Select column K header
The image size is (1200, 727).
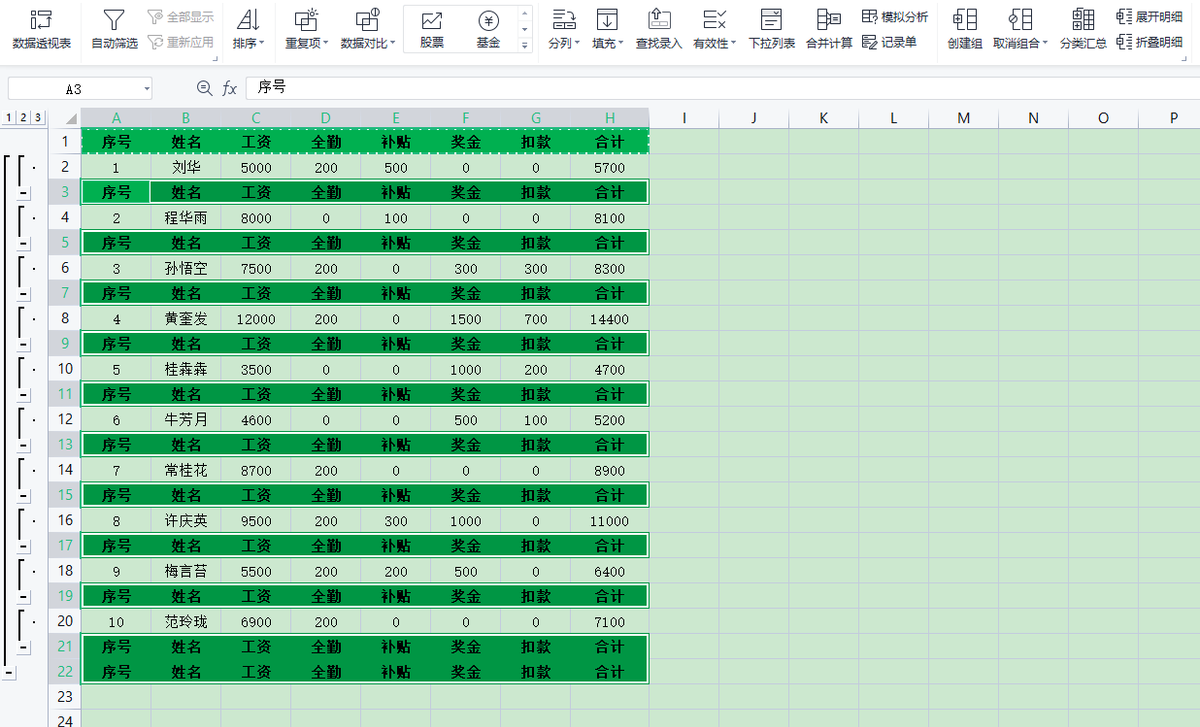coord(824,118)
